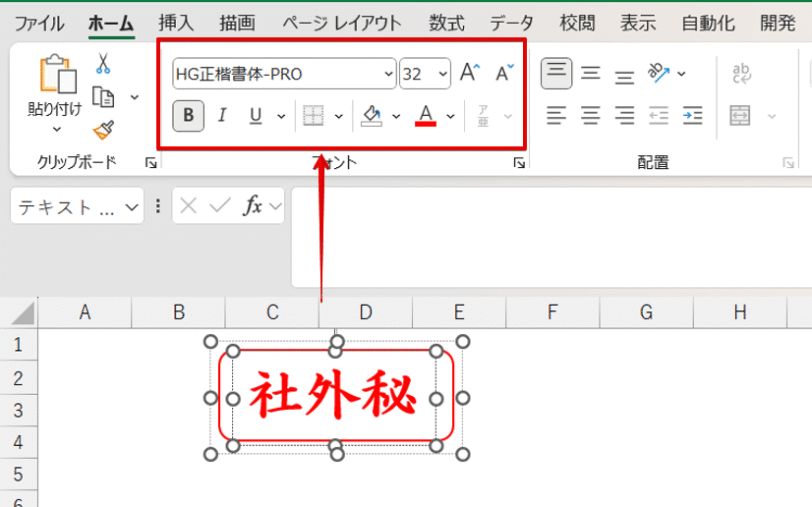Viewport: 812px width, 507px height.
Task: Apply borders using the borders icon
Action: pyautogui.click(x=313, y=115)
